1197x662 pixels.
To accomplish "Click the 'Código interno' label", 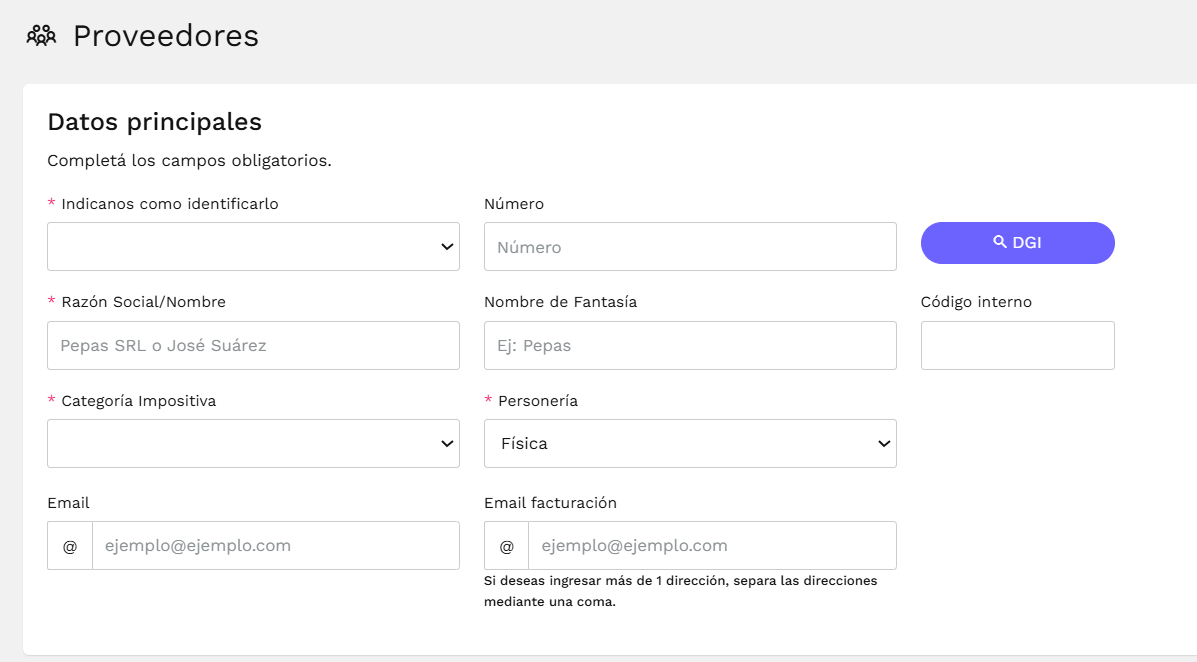I will coord(976,302).
